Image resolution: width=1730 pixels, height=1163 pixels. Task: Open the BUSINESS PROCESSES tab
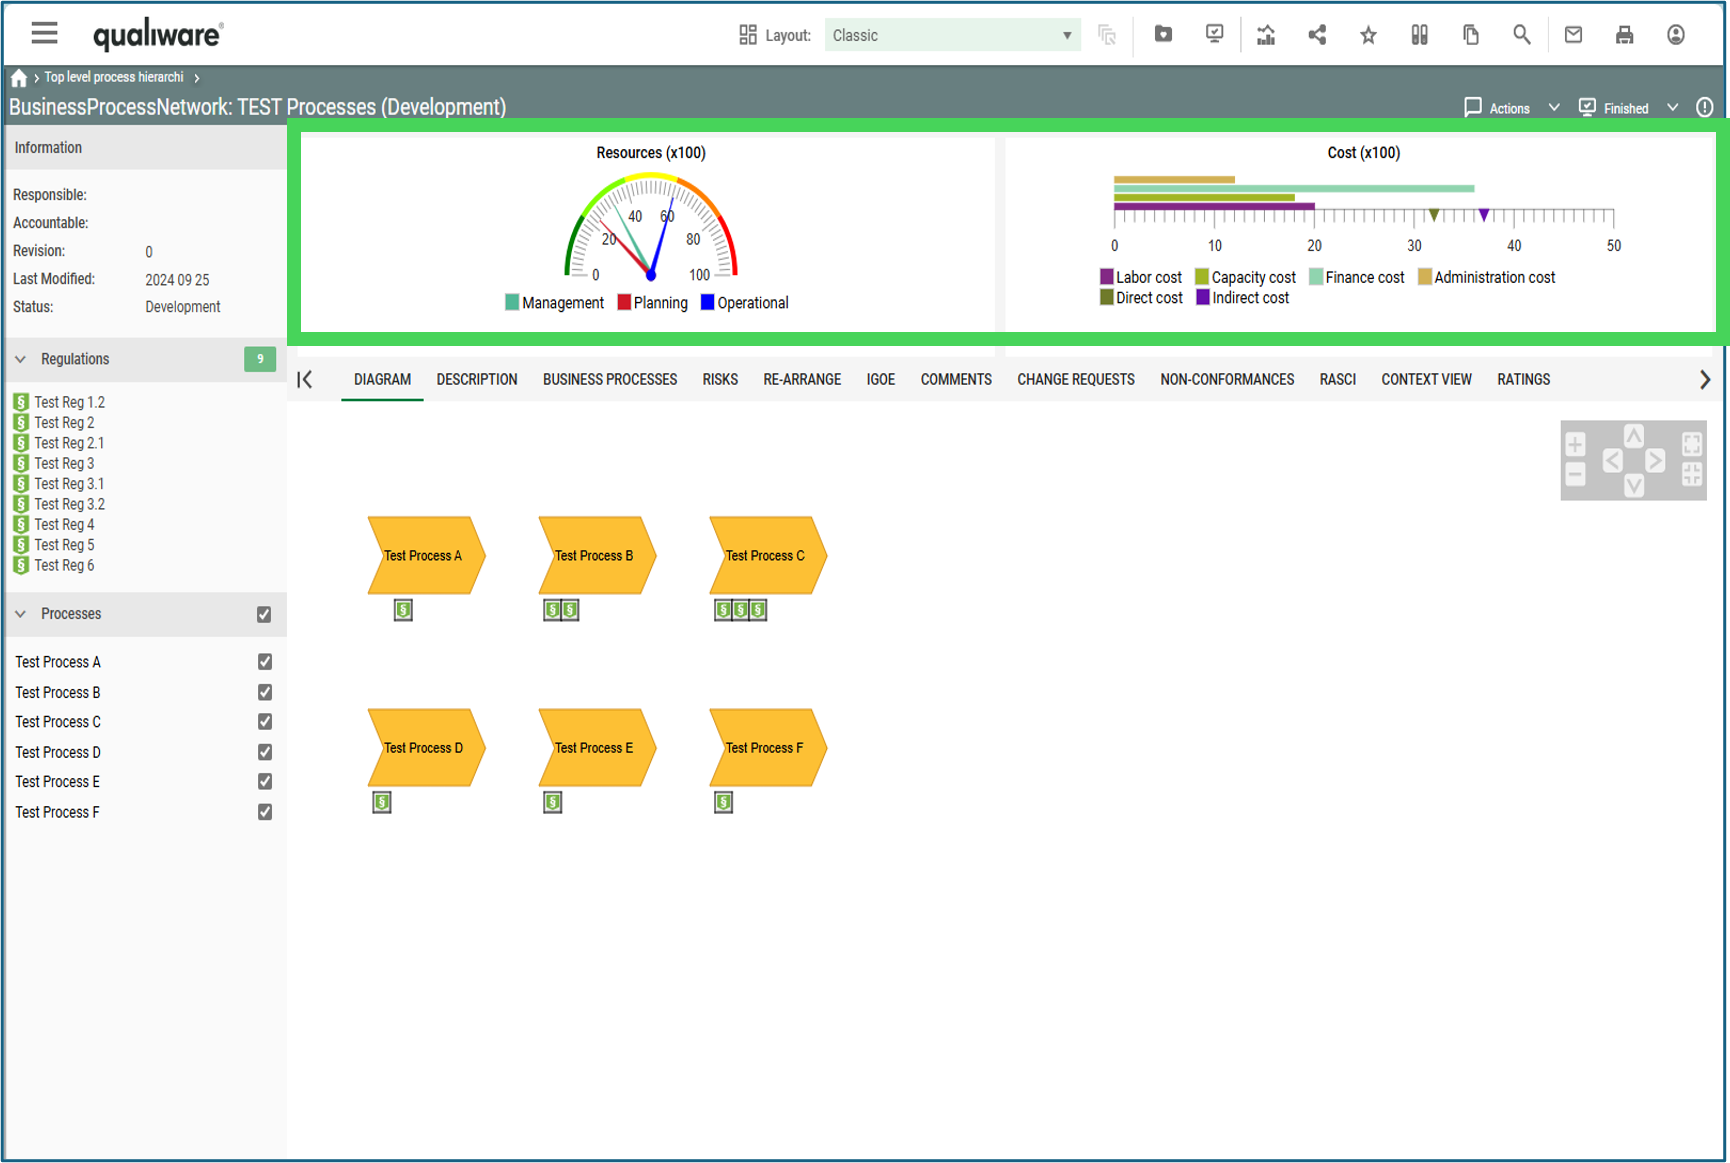(x=610, y=379)
